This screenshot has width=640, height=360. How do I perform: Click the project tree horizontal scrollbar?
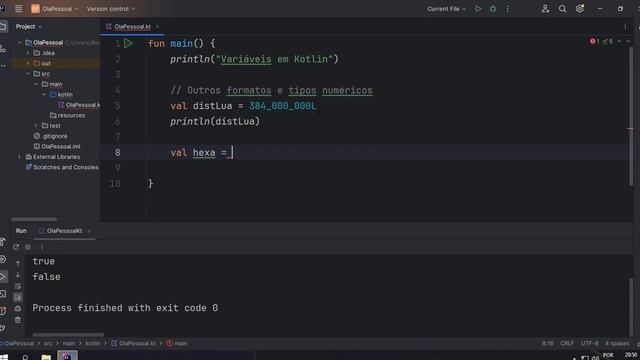(34, 220)
